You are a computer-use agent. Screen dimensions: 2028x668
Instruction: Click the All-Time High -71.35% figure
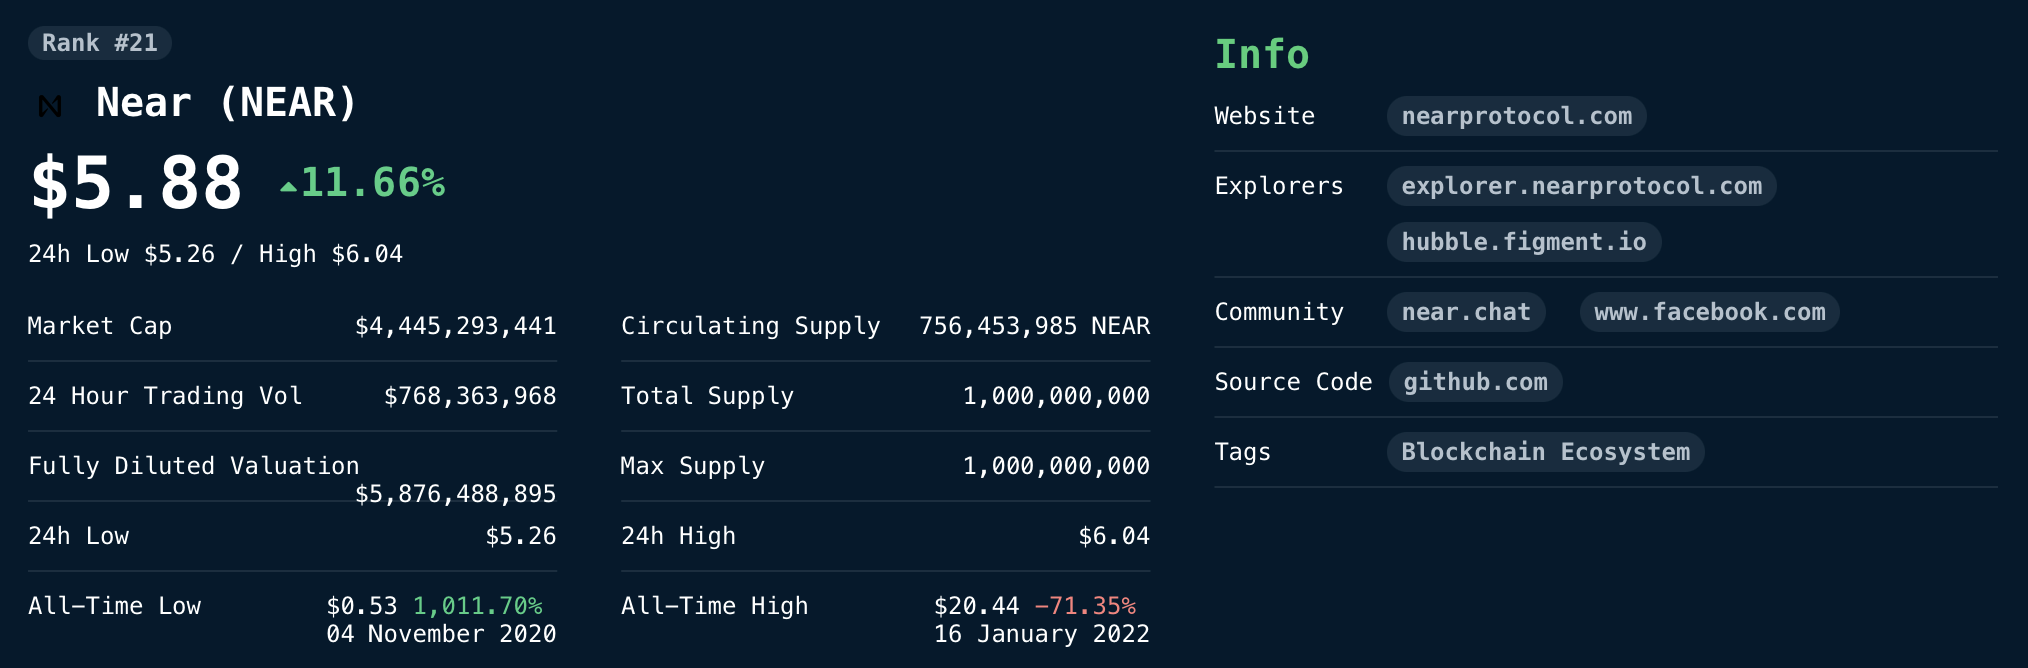1085,606
